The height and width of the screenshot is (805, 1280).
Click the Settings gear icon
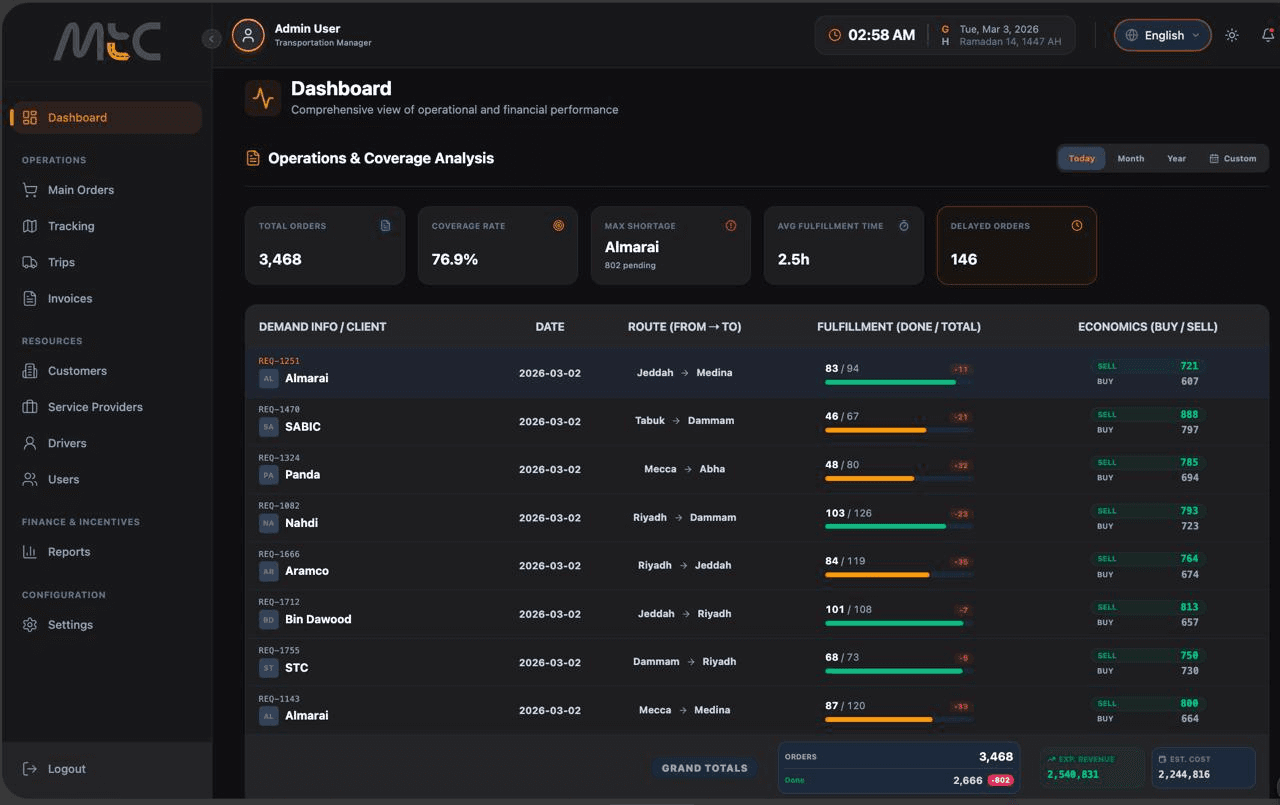[30, 625]
